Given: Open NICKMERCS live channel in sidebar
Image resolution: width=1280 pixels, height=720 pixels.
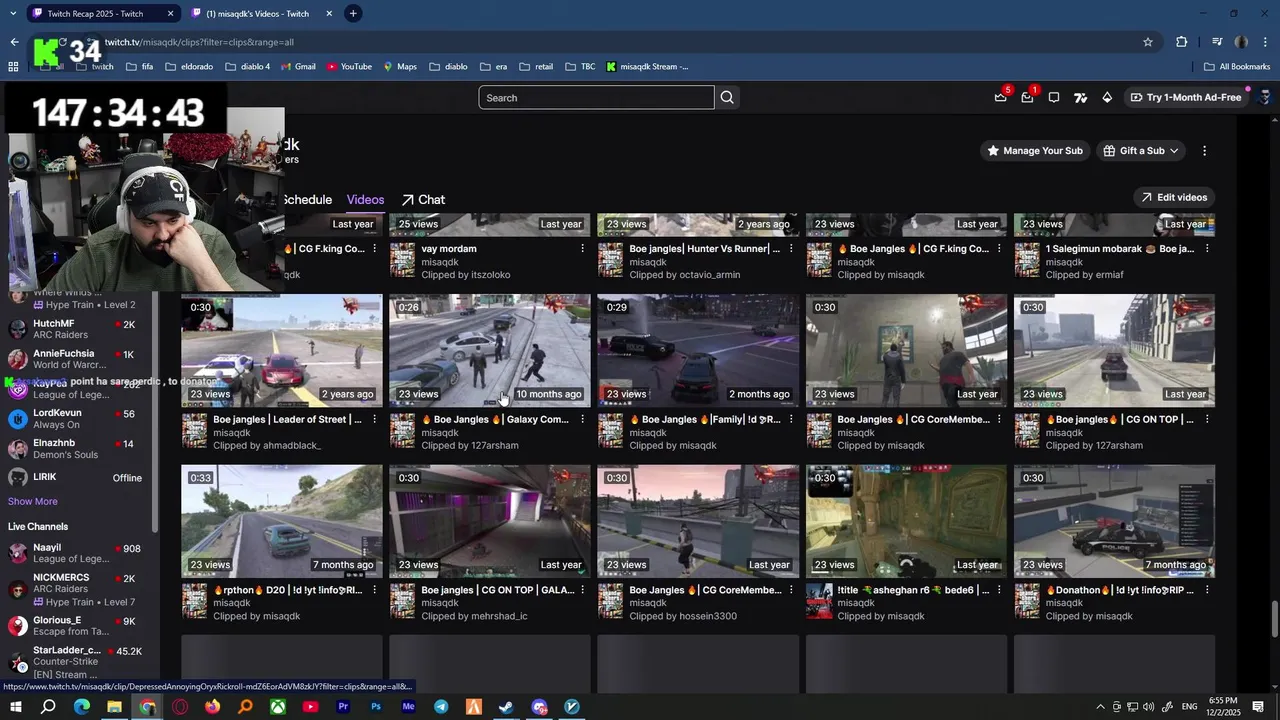Looking at the screenshot, I should coord(78,590).
